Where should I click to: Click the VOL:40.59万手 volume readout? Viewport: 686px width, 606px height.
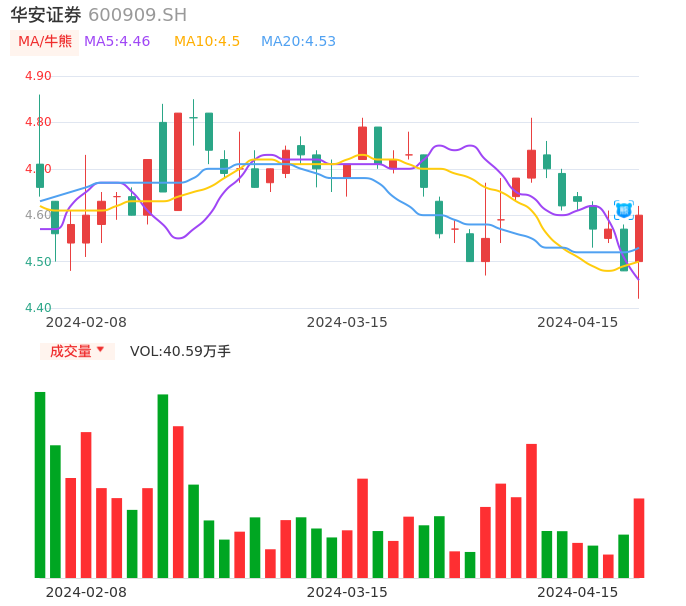click(x=180, y=351)
